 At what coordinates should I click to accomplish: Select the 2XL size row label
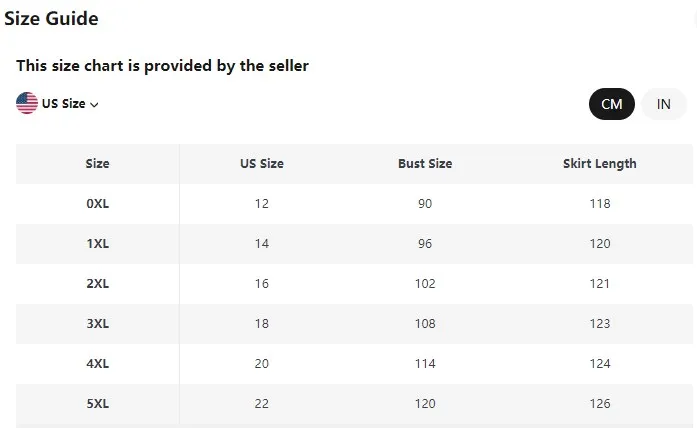(x=97, y=284)
